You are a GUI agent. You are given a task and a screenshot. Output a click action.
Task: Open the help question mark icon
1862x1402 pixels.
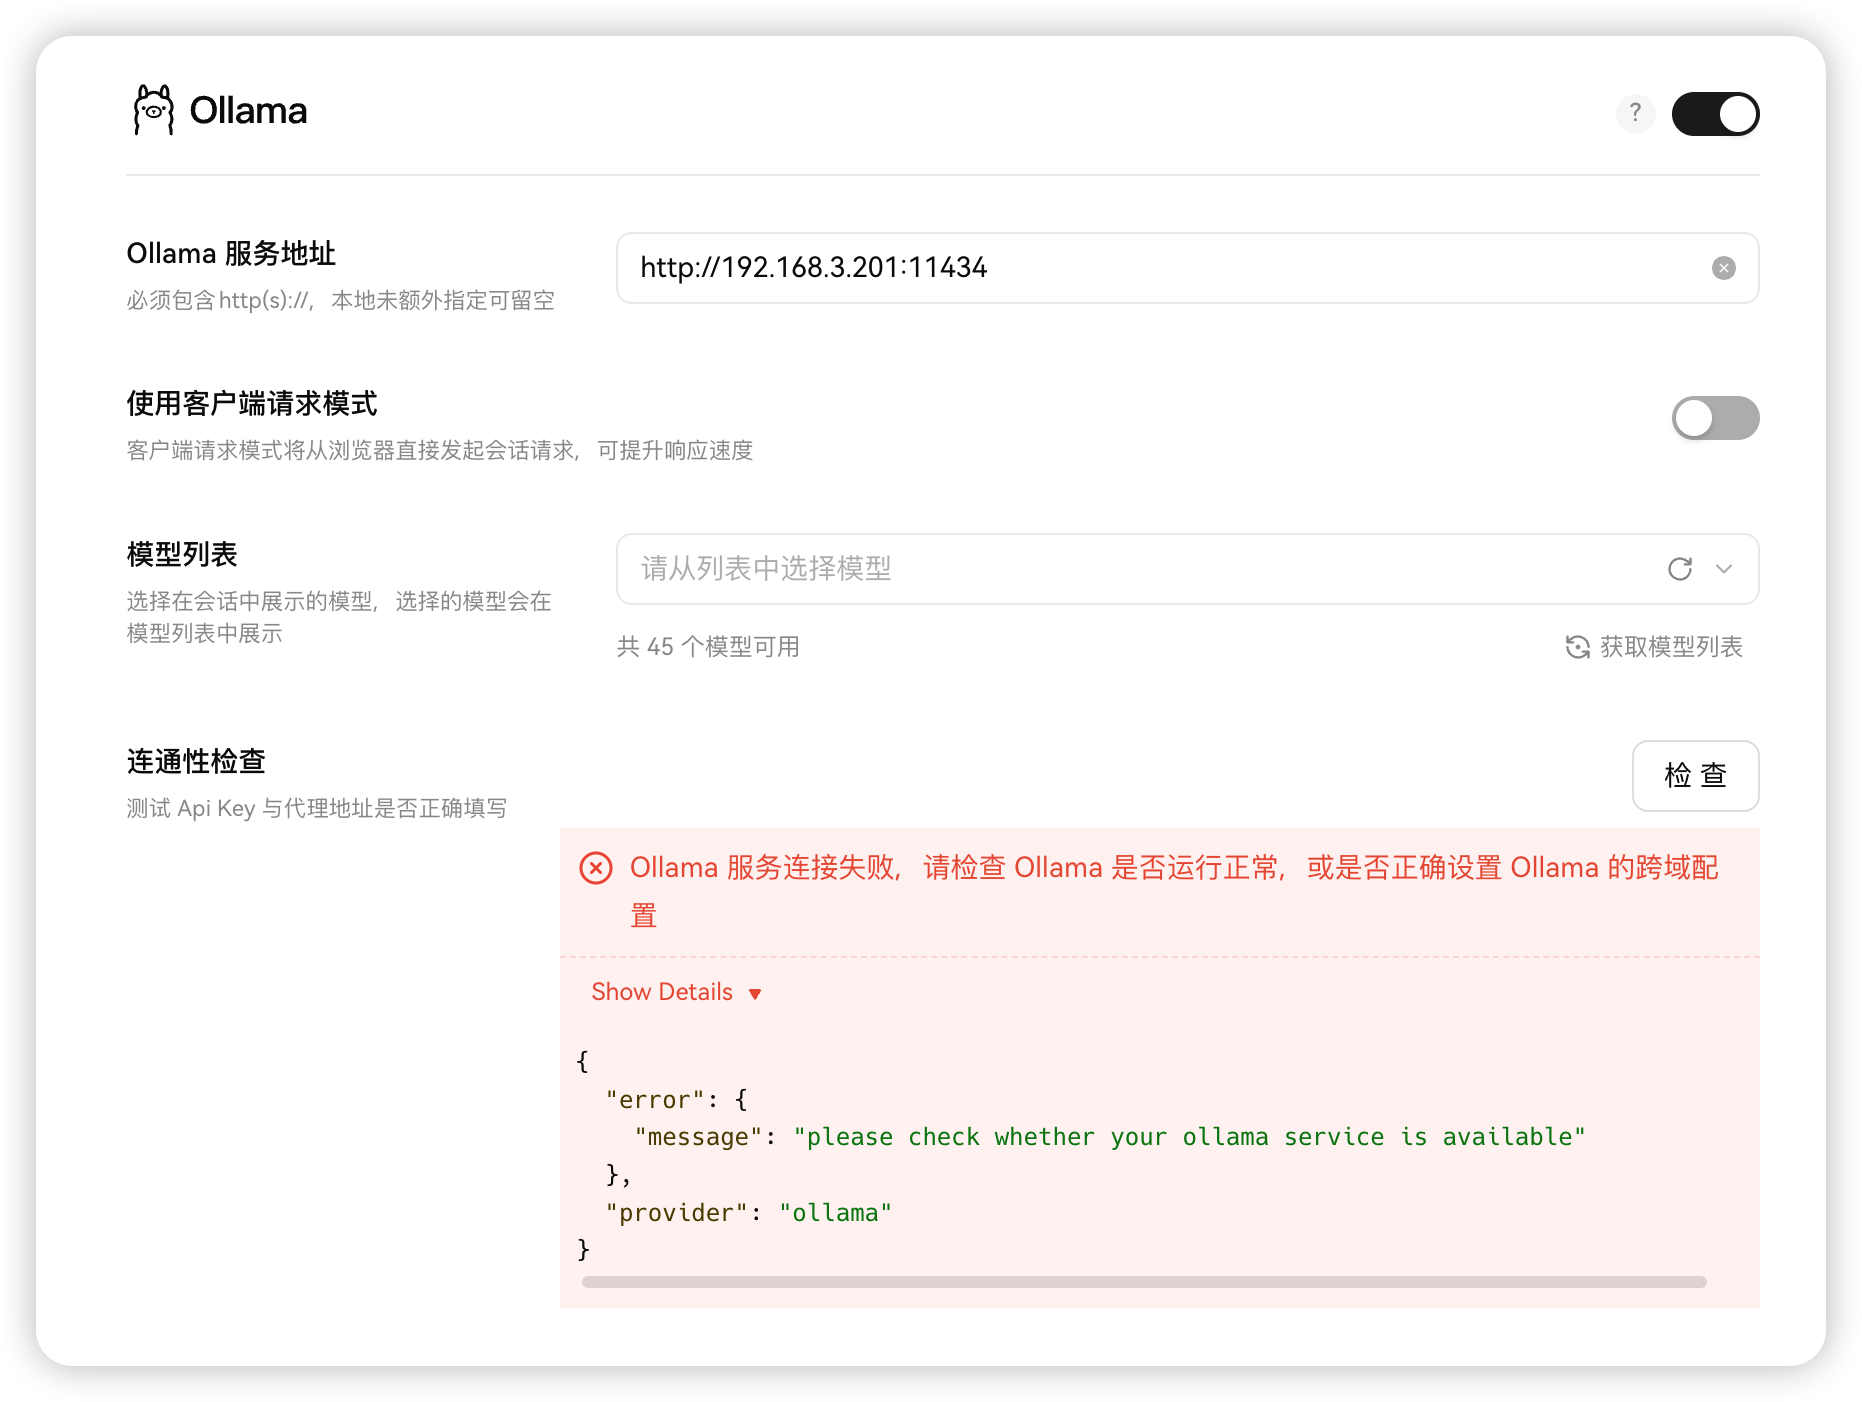1635,113
